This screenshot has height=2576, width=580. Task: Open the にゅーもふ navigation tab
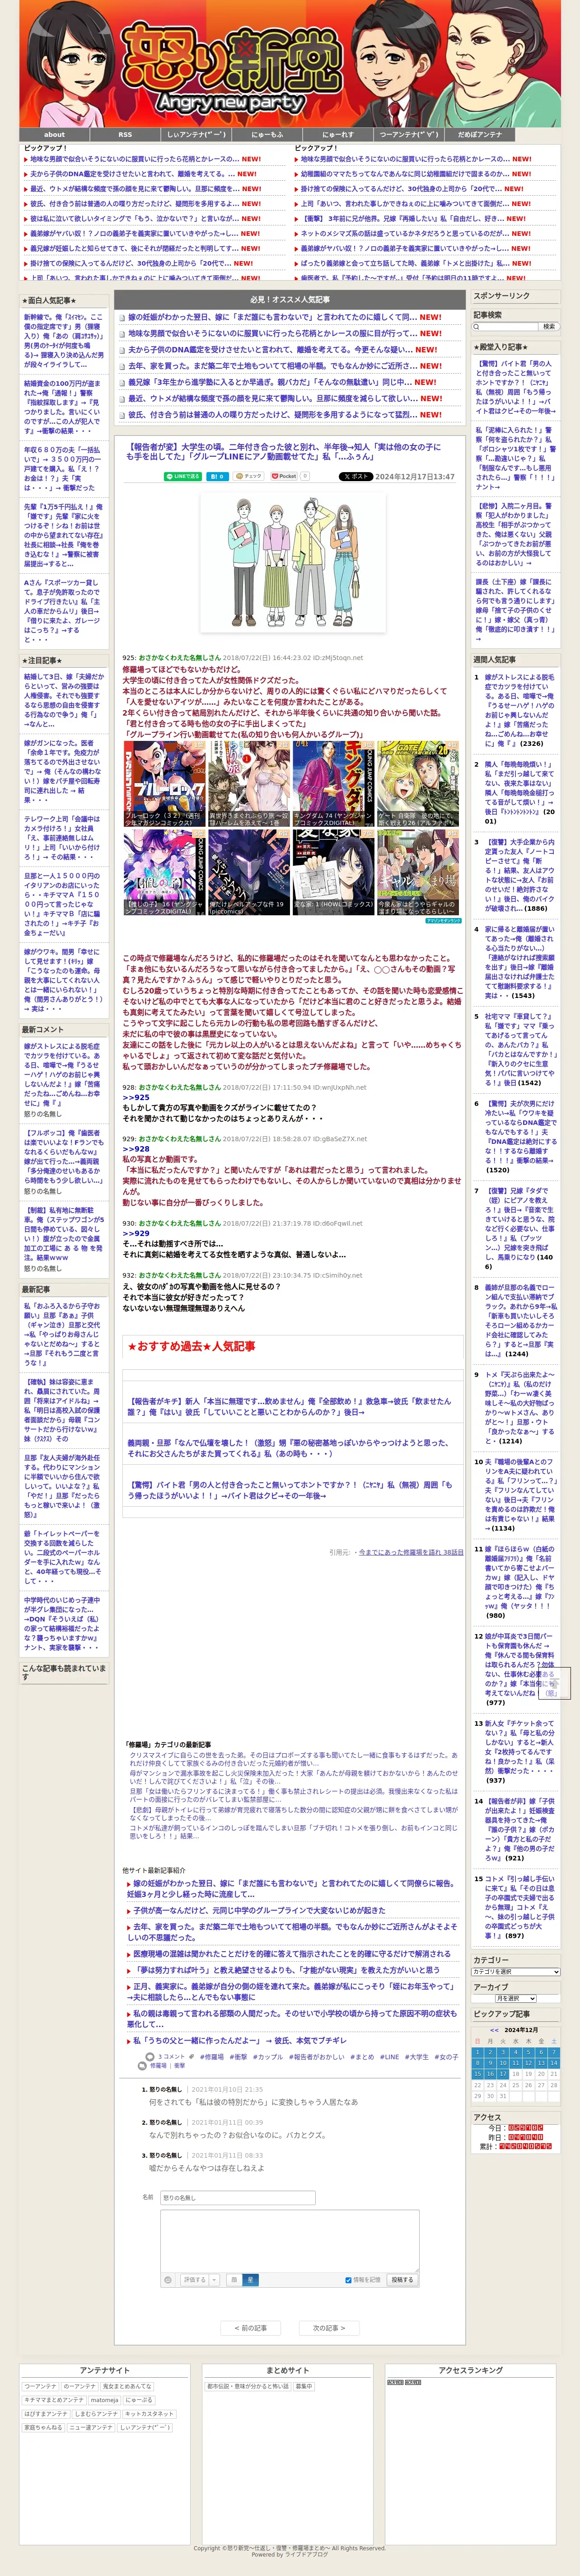(267, 134)
